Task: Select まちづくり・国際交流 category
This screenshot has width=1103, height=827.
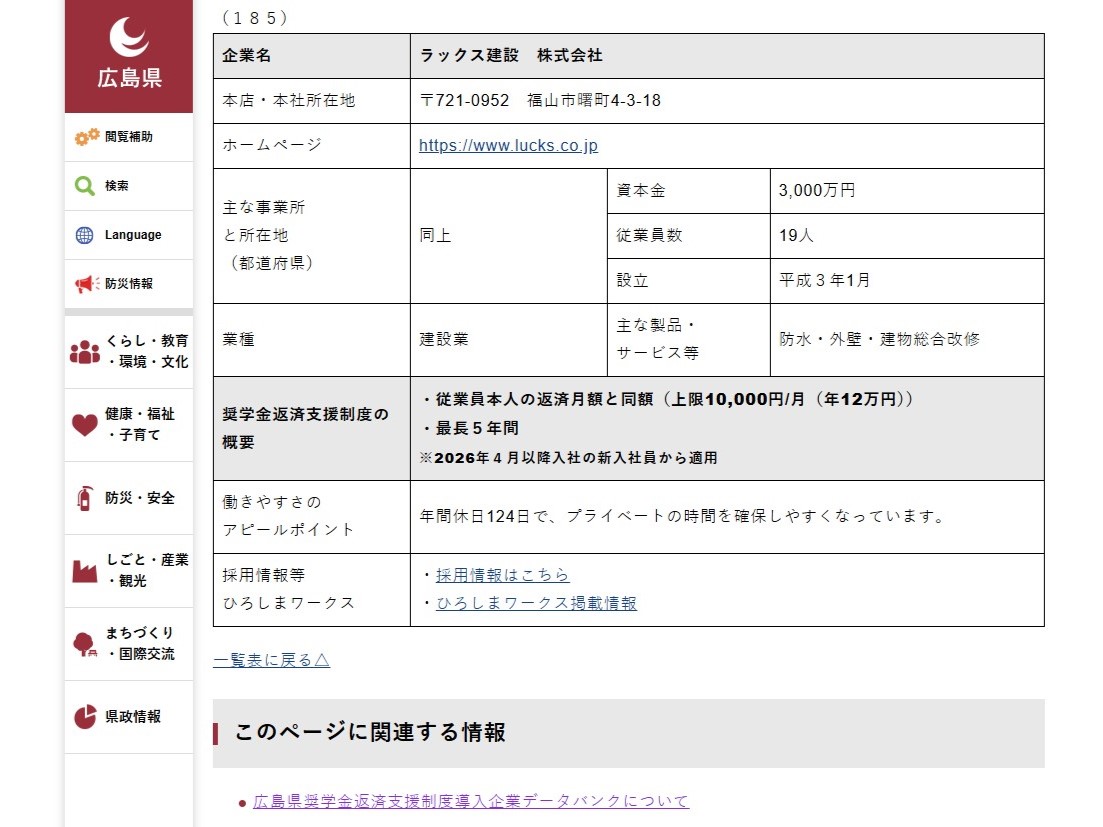Action: click(129, 644)
